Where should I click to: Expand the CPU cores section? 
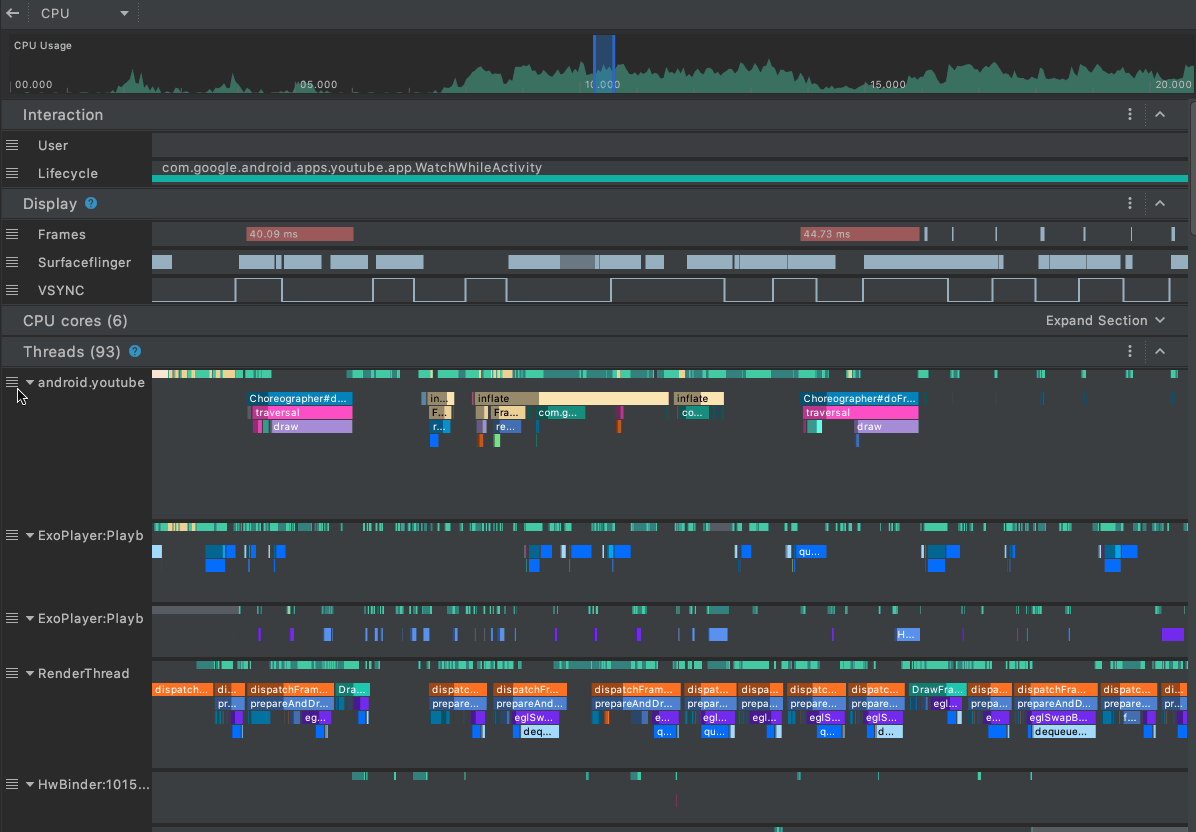pyautogui.click(x=1105, y=320)
